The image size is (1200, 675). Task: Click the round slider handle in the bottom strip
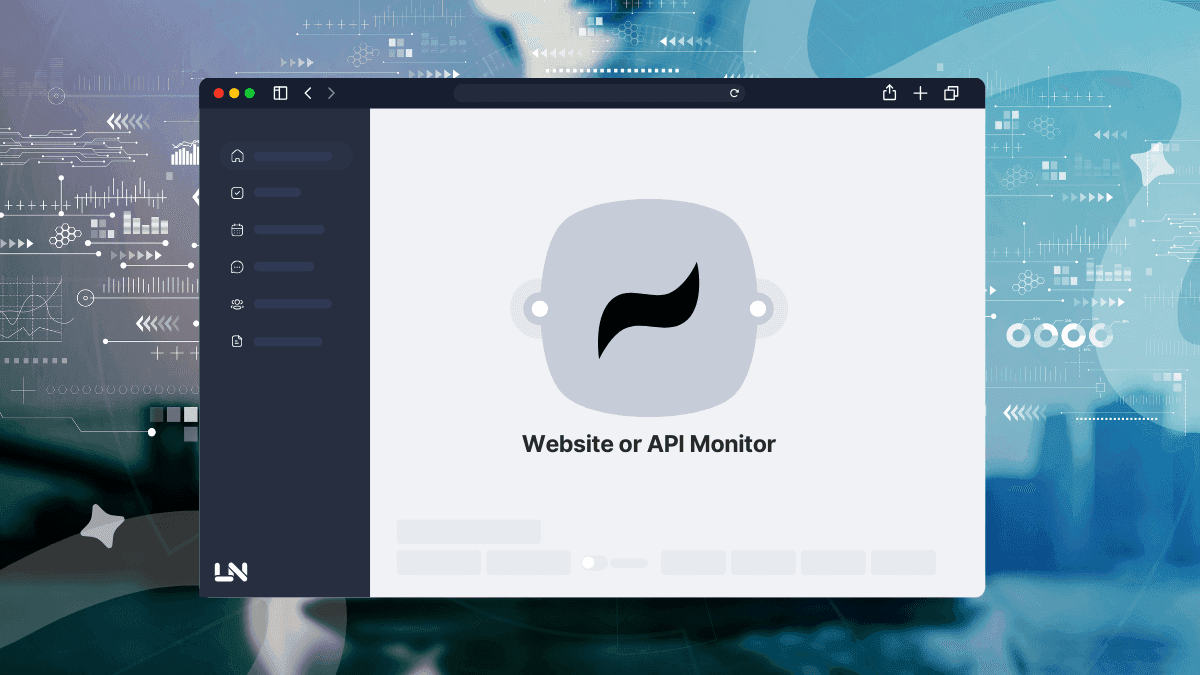click(590, 563)
